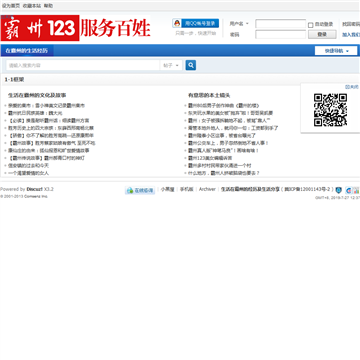Image resolution: width=360 pixels, height=360 pixels.
Task: Click the password input field
Action: pos(280,34)
